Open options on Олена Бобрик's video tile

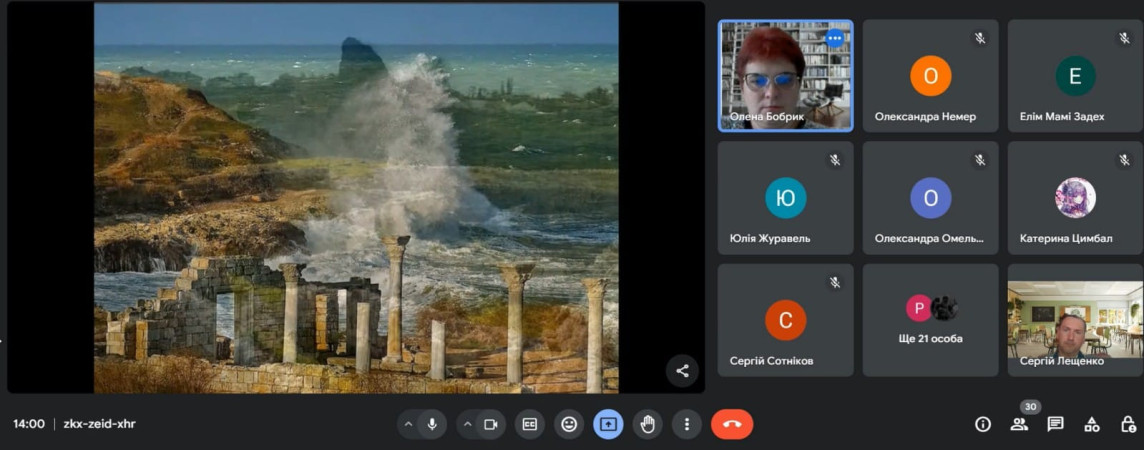[834, 38]
